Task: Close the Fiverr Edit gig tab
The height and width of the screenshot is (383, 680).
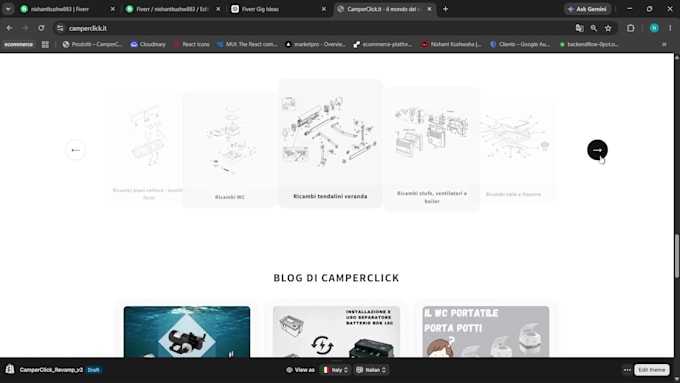Action: (218, 9)
